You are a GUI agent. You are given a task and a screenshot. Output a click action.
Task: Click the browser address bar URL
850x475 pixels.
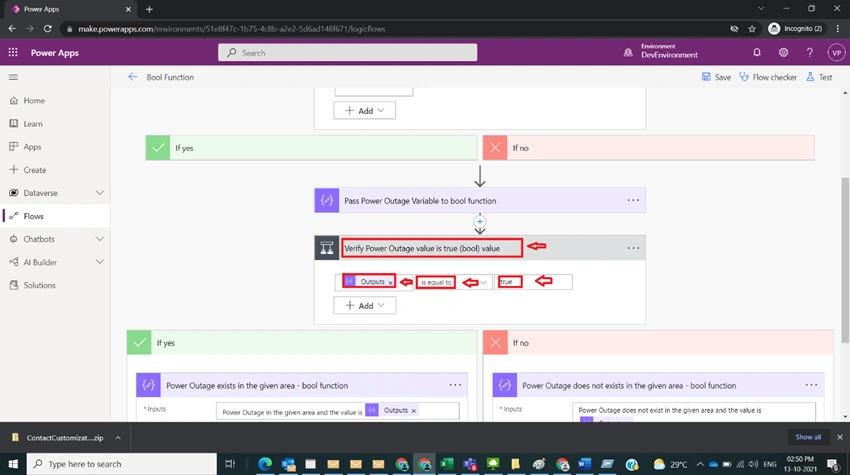click(x=231, y=29)
